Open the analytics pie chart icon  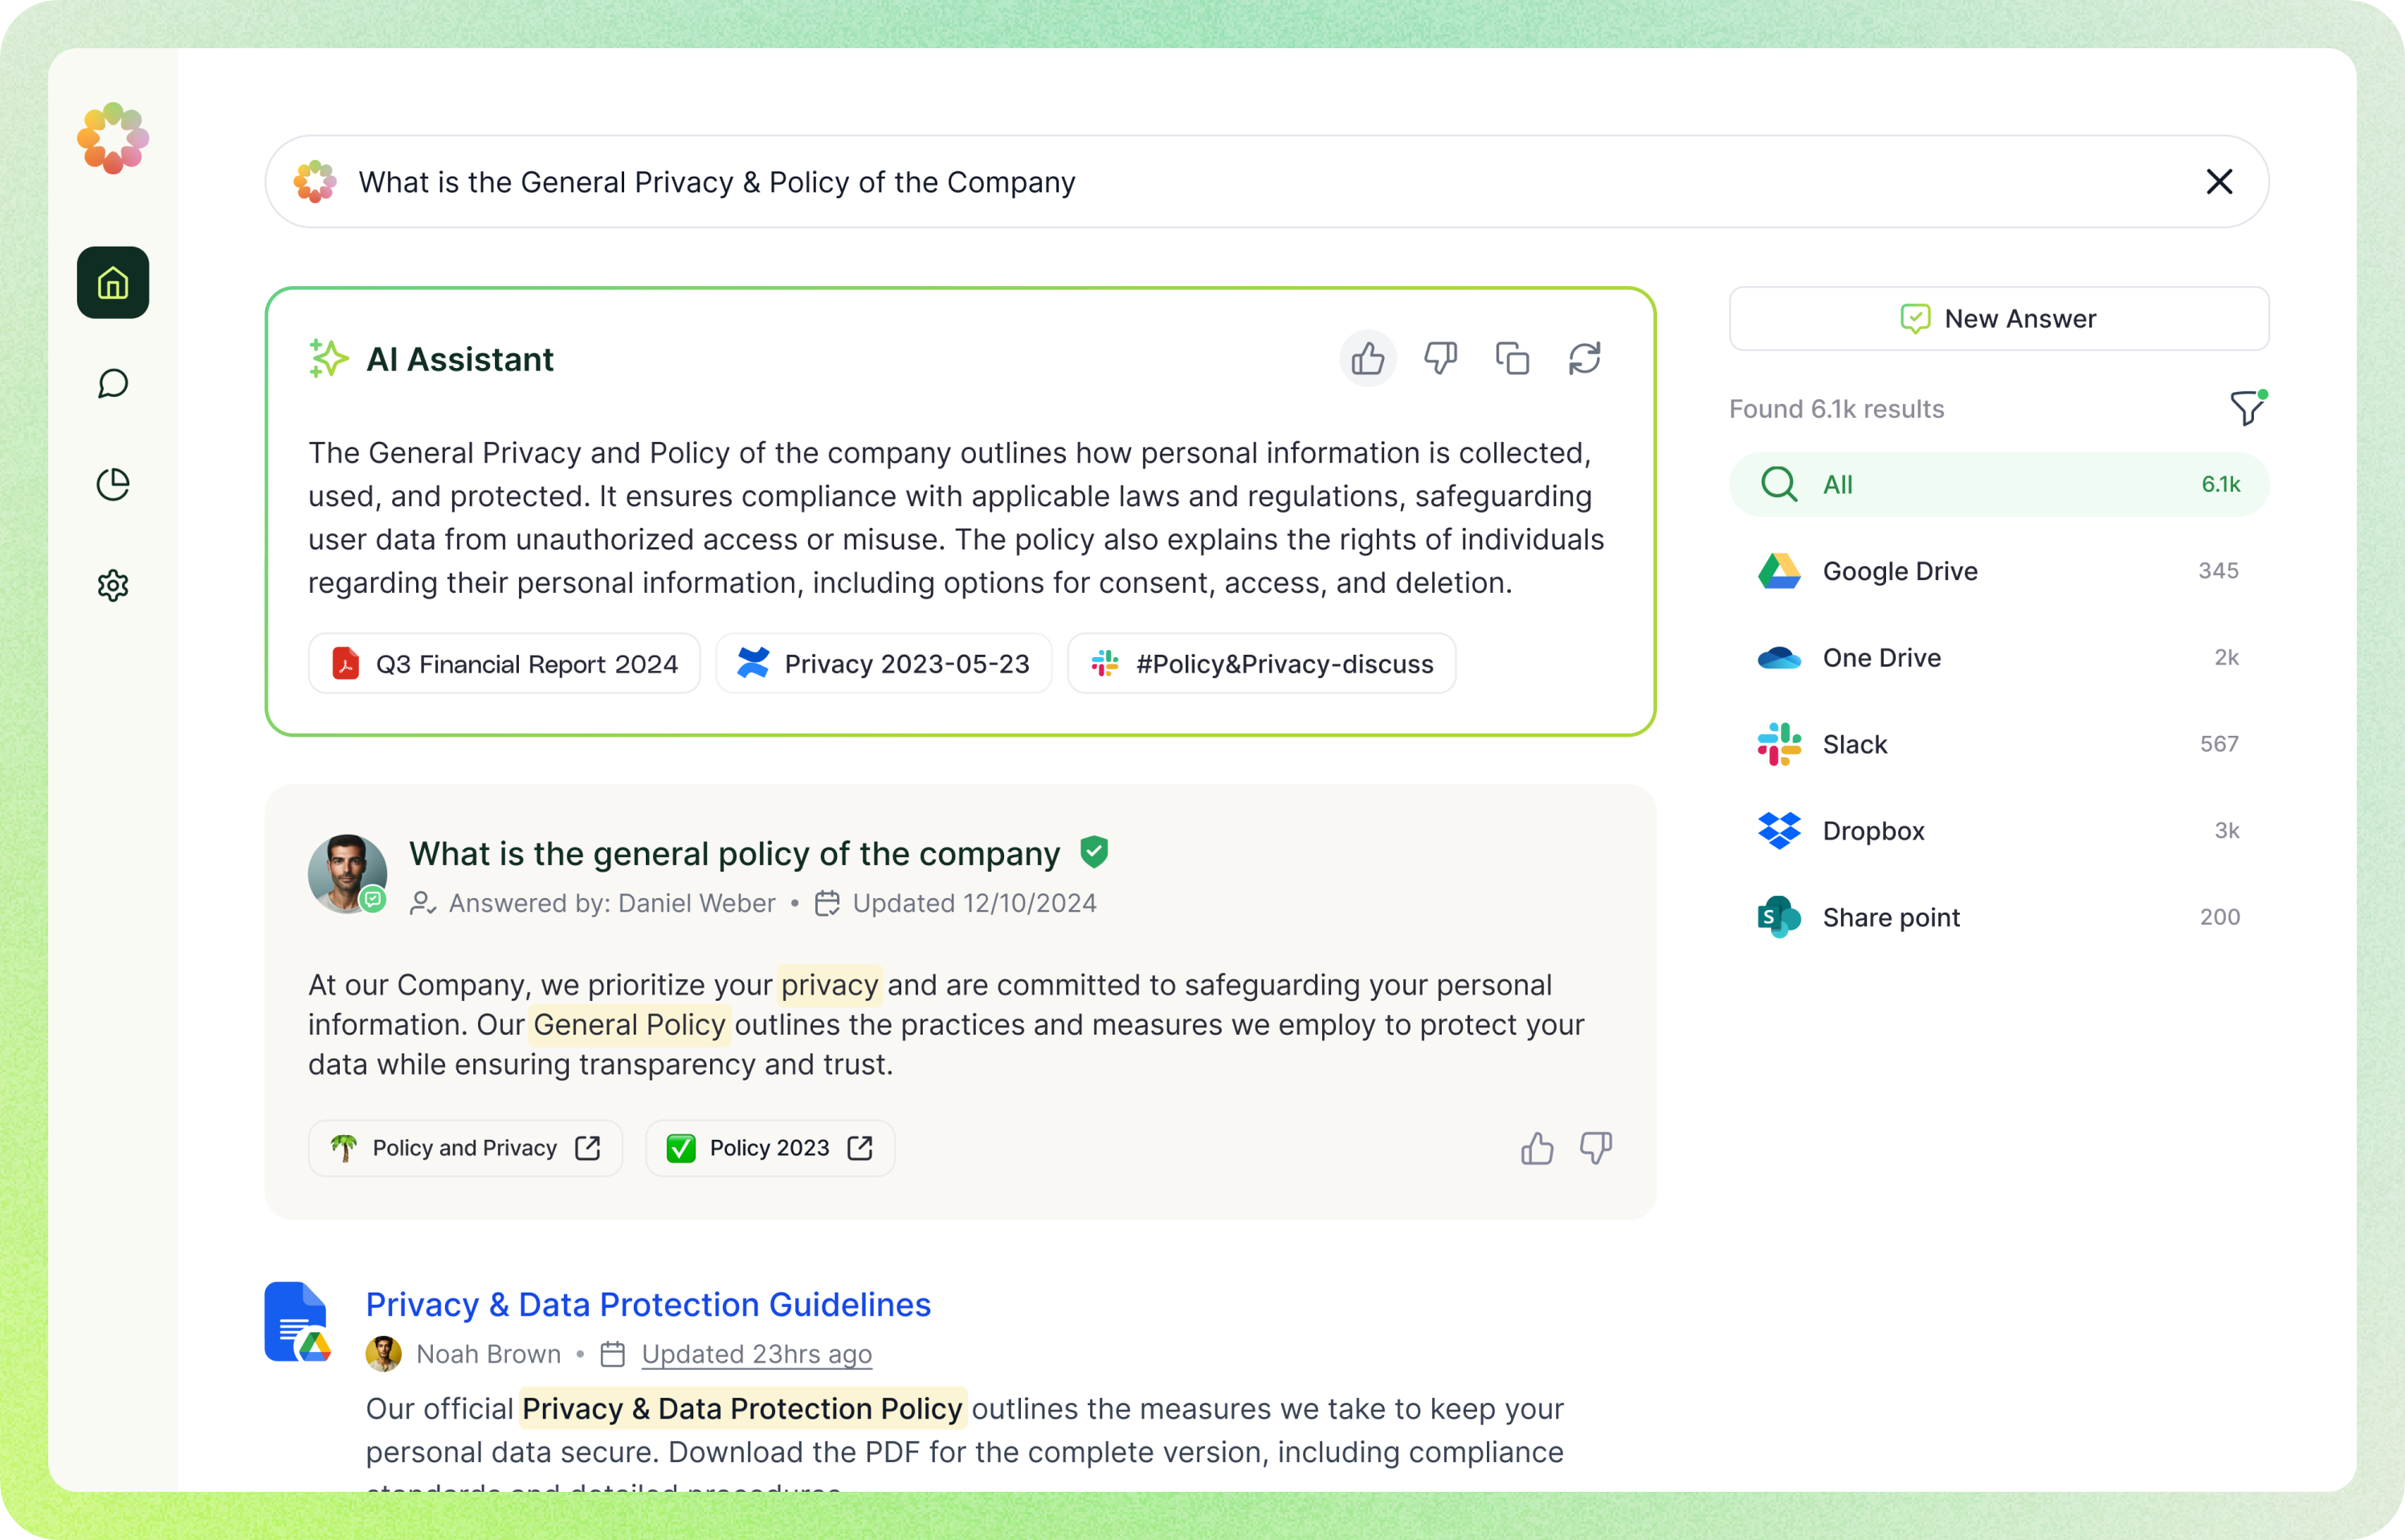pos(113,484)
